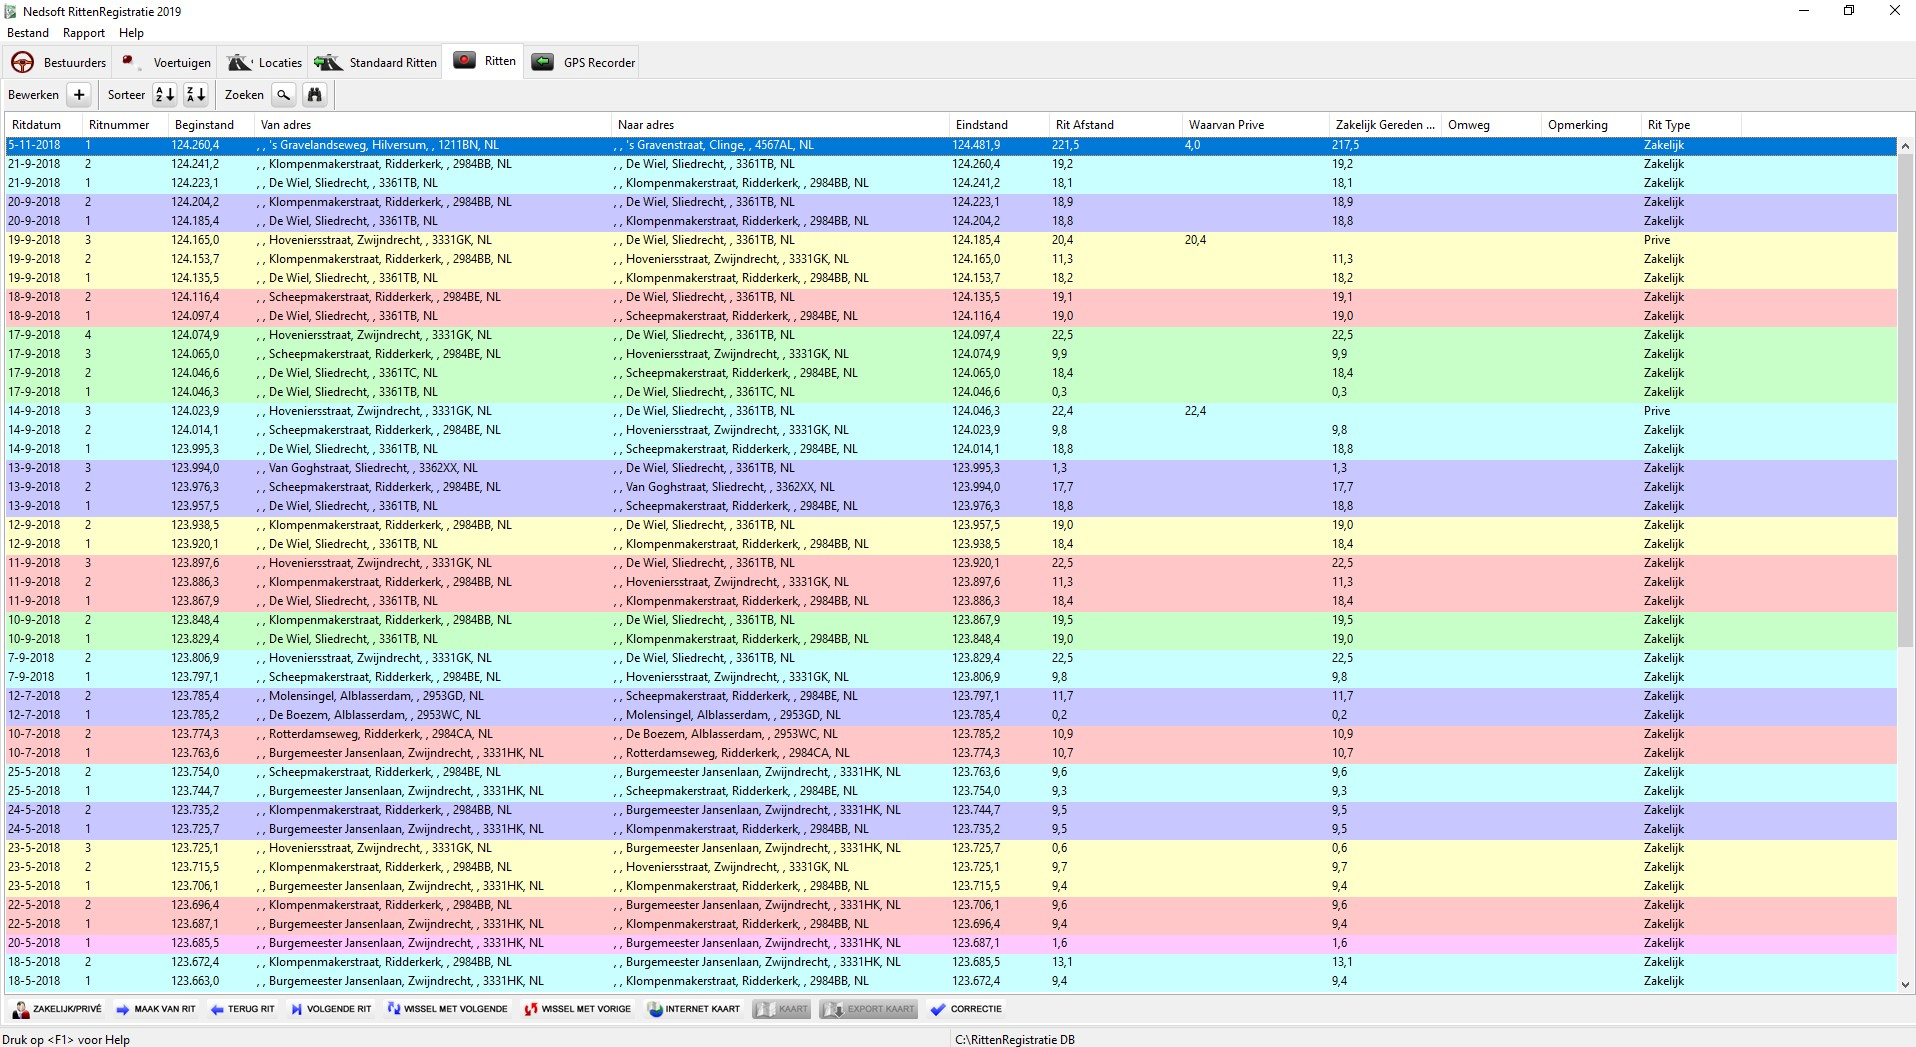
Task: Click the Waarvan Prive column header
Action: click(x=1255, y=125)
